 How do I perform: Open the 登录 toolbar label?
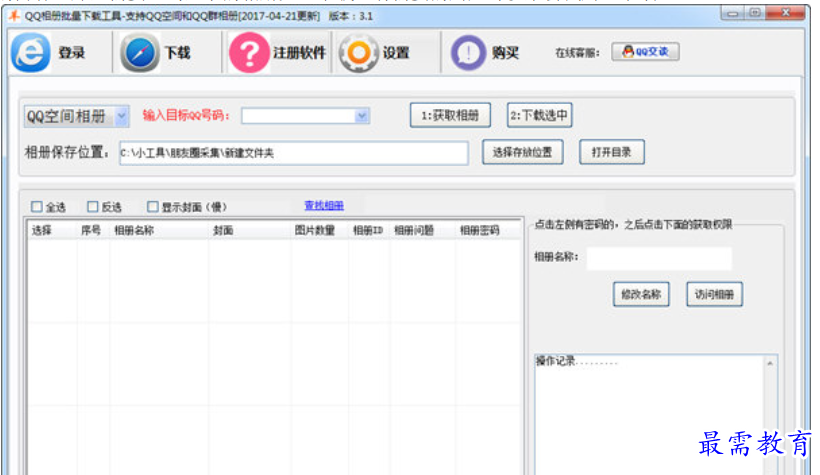71,53
